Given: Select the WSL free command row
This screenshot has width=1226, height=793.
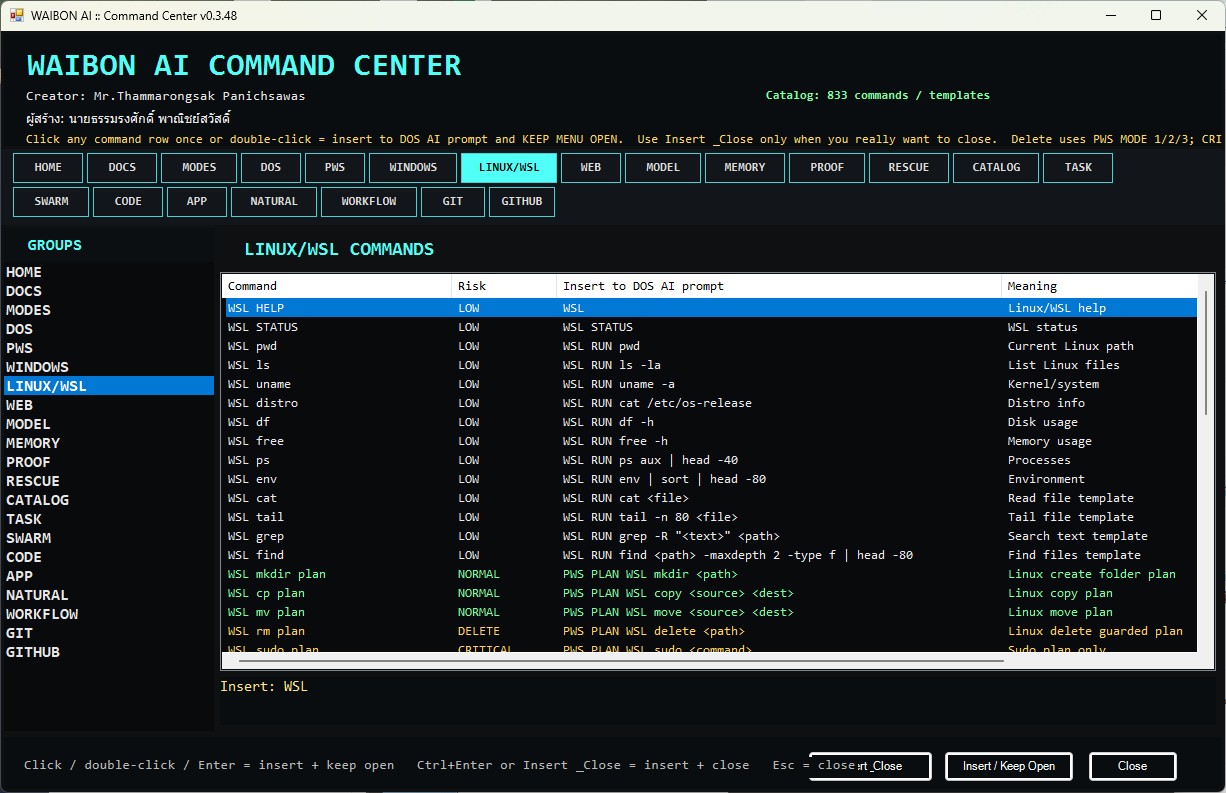Looking at the screenshot, I should pyautogui.click(x=710, y=441).
